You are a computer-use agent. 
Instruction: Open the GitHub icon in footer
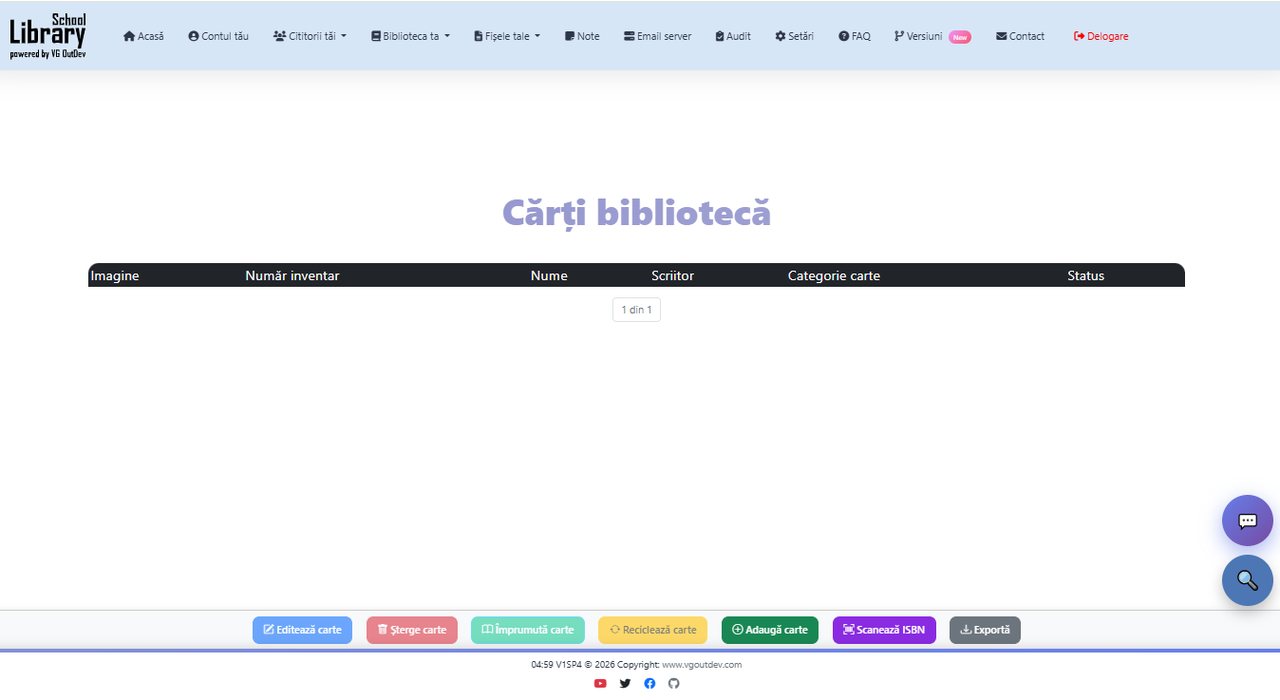tap(674, 684)
